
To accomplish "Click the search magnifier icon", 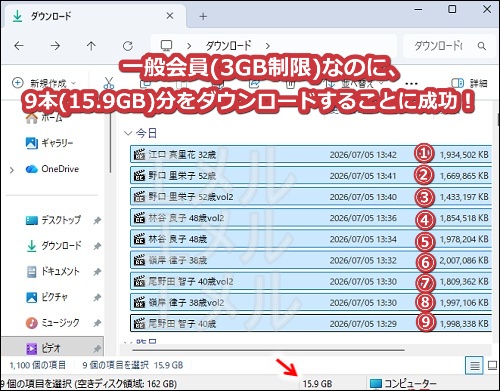I will [482, 46].
